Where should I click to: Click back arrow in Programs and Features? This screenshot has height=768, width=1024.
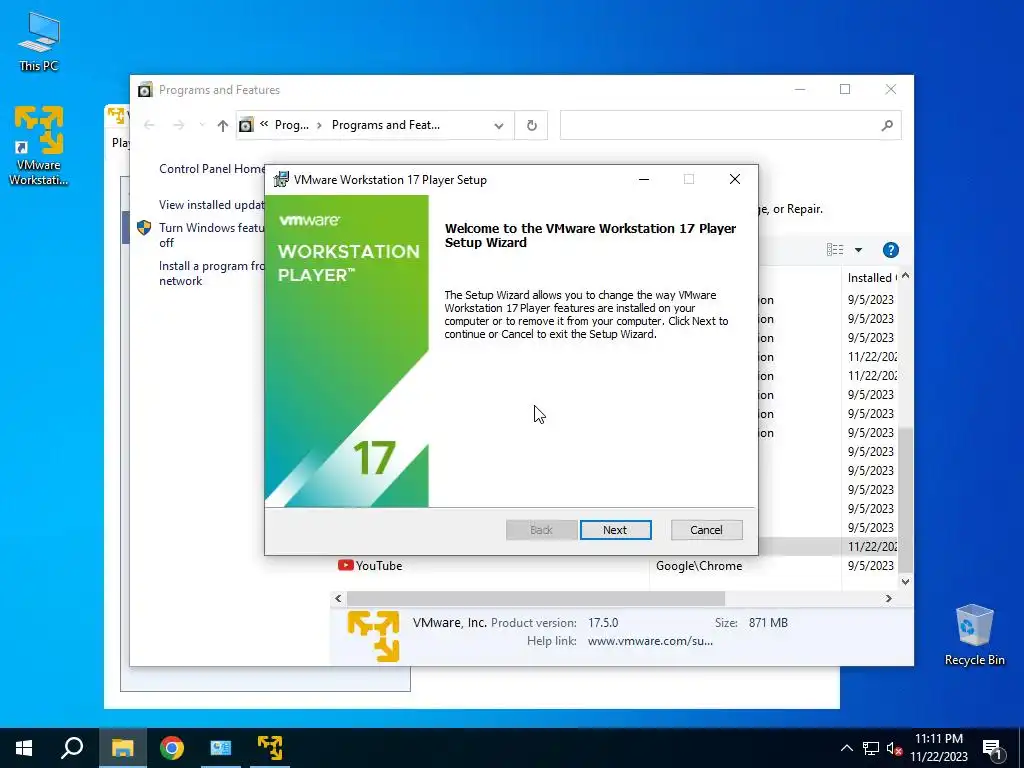[x=150, y=125]
